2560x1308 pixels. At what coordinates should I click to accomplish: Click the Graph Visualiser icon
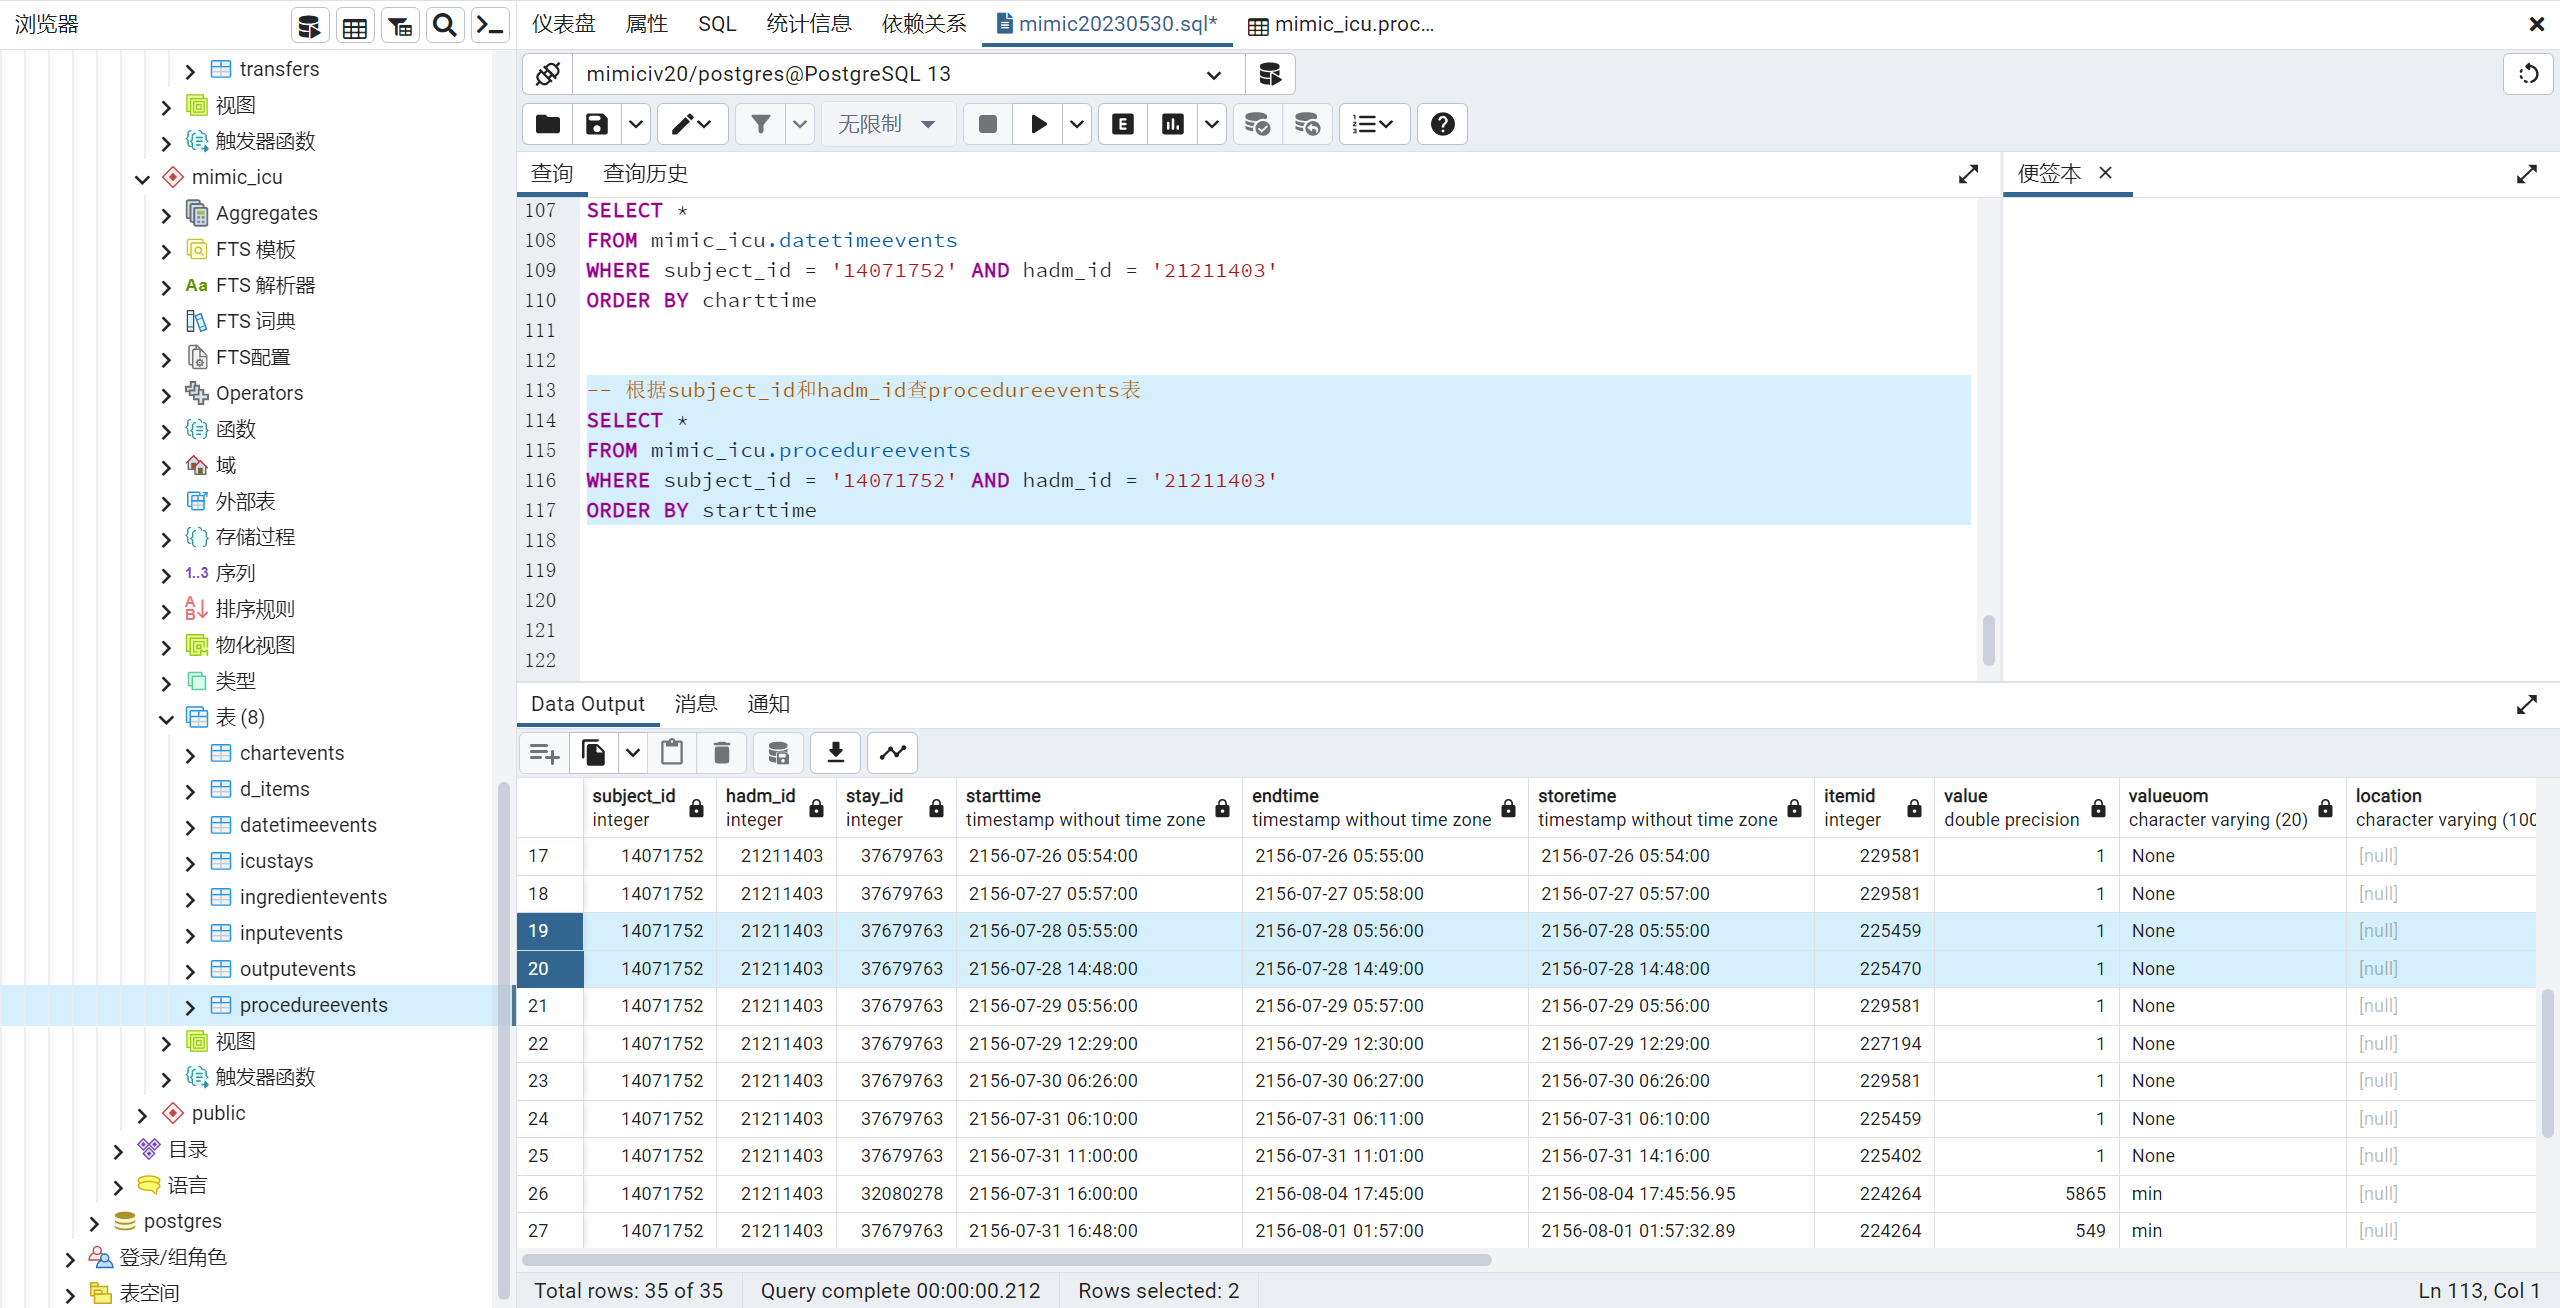click(x=893, y=753)
